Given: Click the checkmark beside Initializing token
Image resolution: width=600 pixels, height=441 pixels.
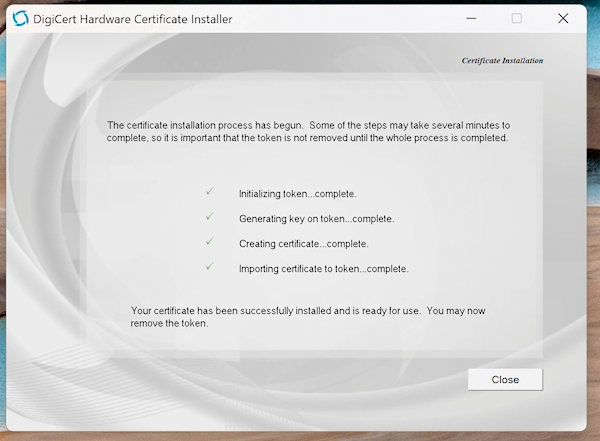Looking at the screenshot, I should (210, 192).
